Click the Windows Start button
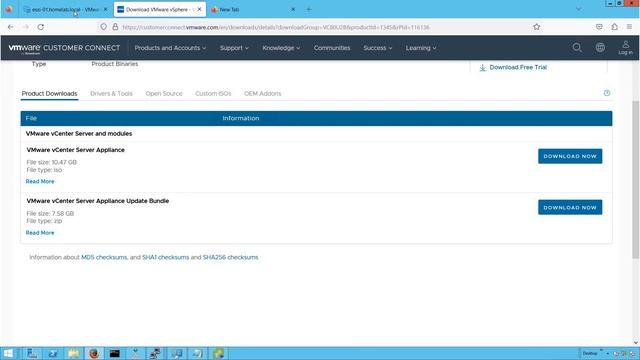Image resolution: width=640 pixels, height=360 pixels. click(x=8, y=353)
